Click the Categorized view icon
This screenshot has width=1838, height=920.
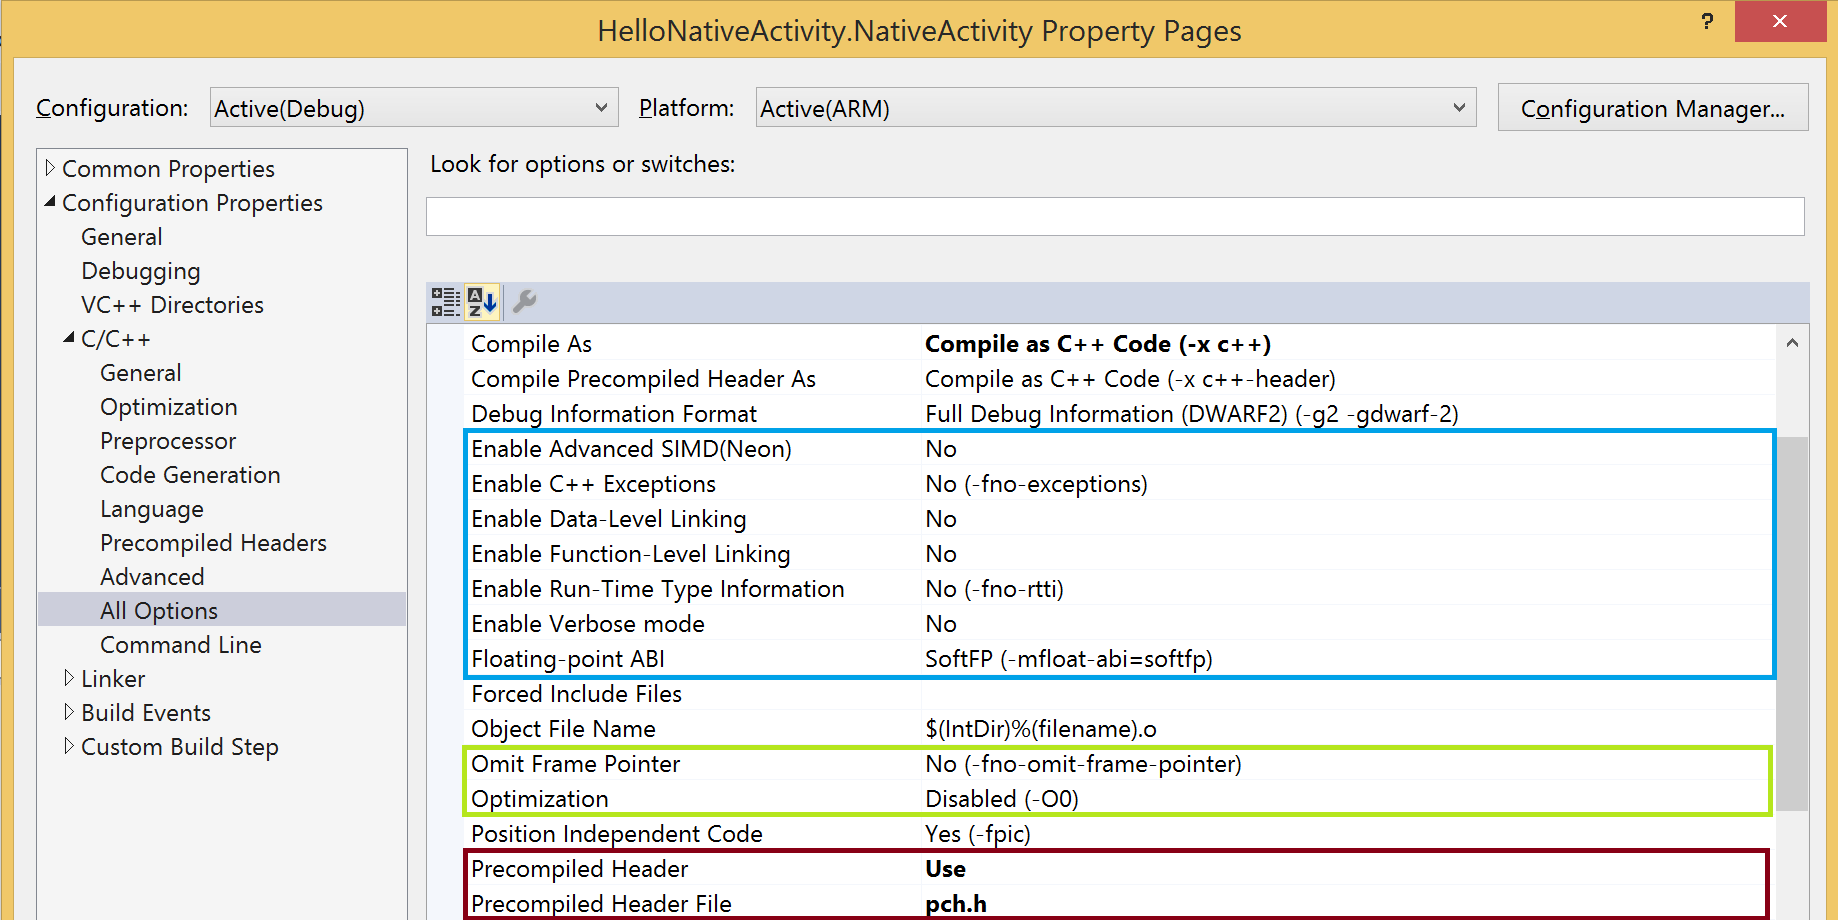click(445, 302)
